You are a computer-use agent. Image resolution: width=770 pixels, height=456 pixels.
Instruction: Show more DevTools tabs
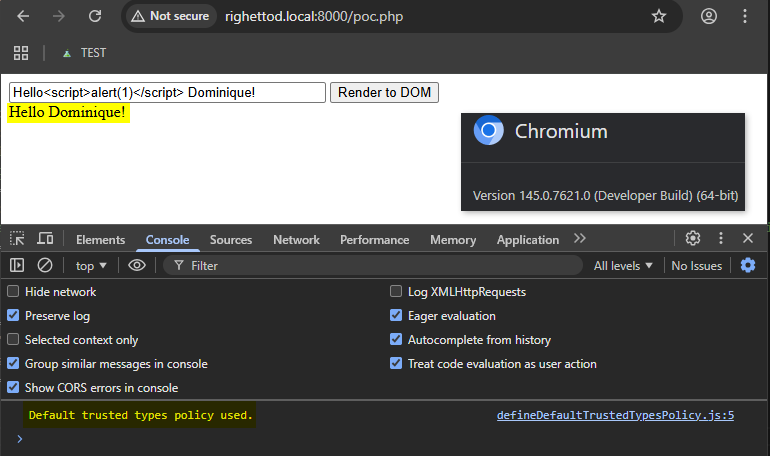click(x=579, y=239)
